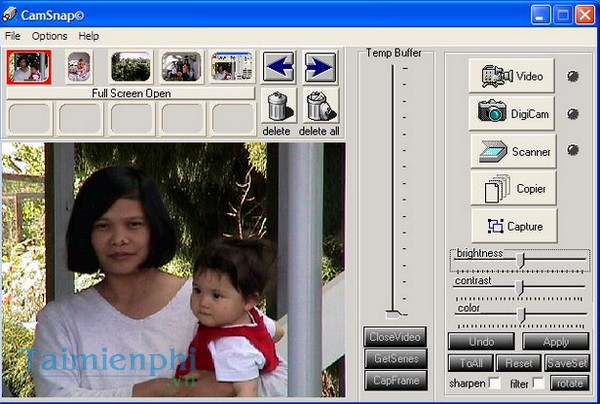
Task: Click the Video source button
Action: (x=513, y=76)
